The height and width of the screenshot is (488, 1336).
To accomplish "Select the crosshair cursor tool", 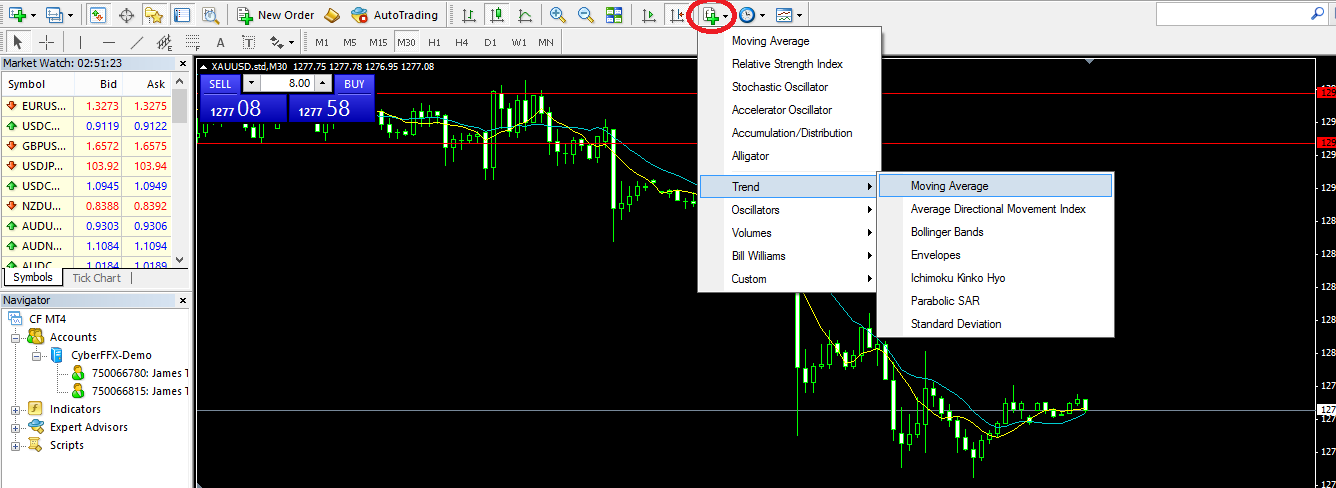I will [46, 42].
